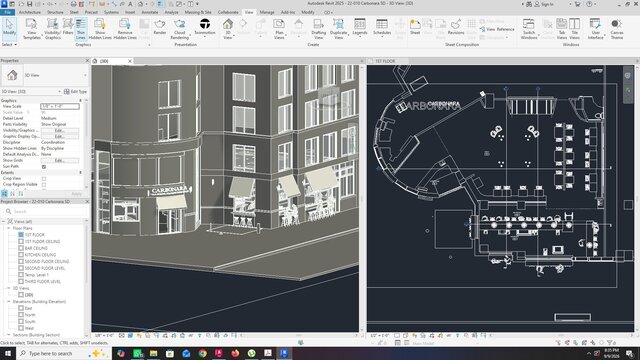Screen dimensions: 640x360
Task: Open the Filters tool
Action: pyautogui.click(x=68, y=27)
